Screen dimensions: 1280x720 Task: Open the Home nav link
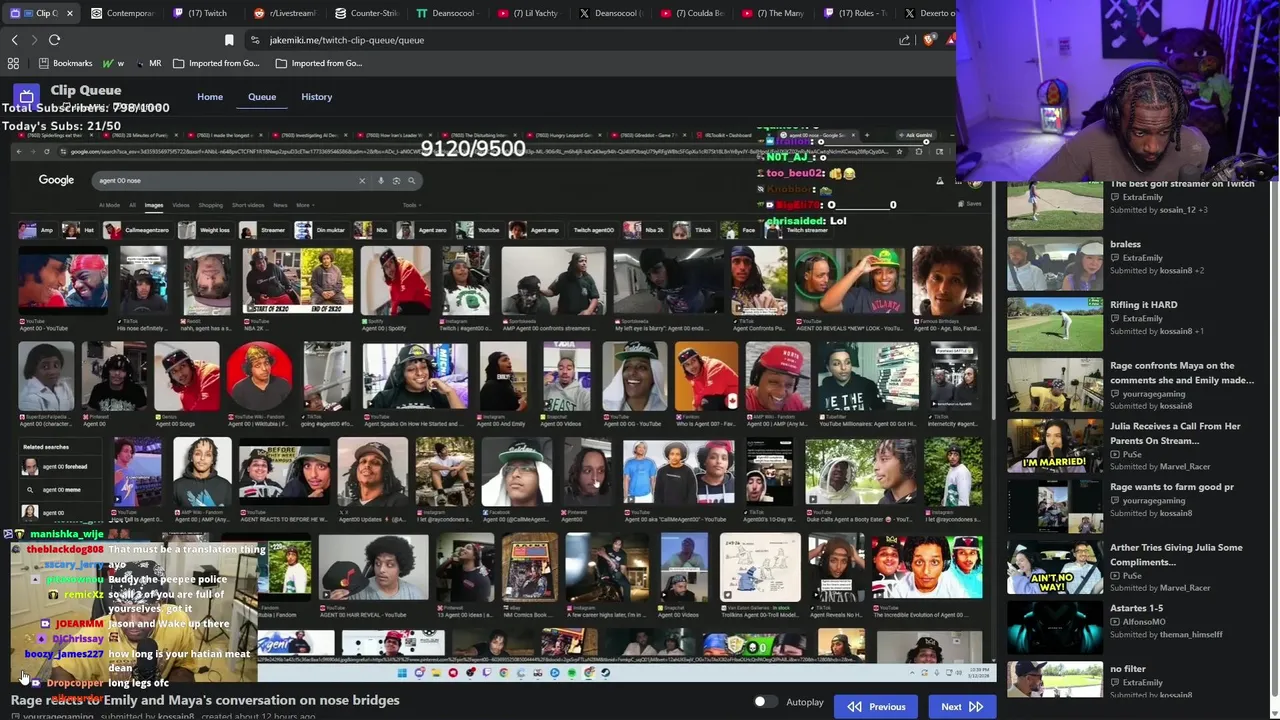[x=210, y=97]
